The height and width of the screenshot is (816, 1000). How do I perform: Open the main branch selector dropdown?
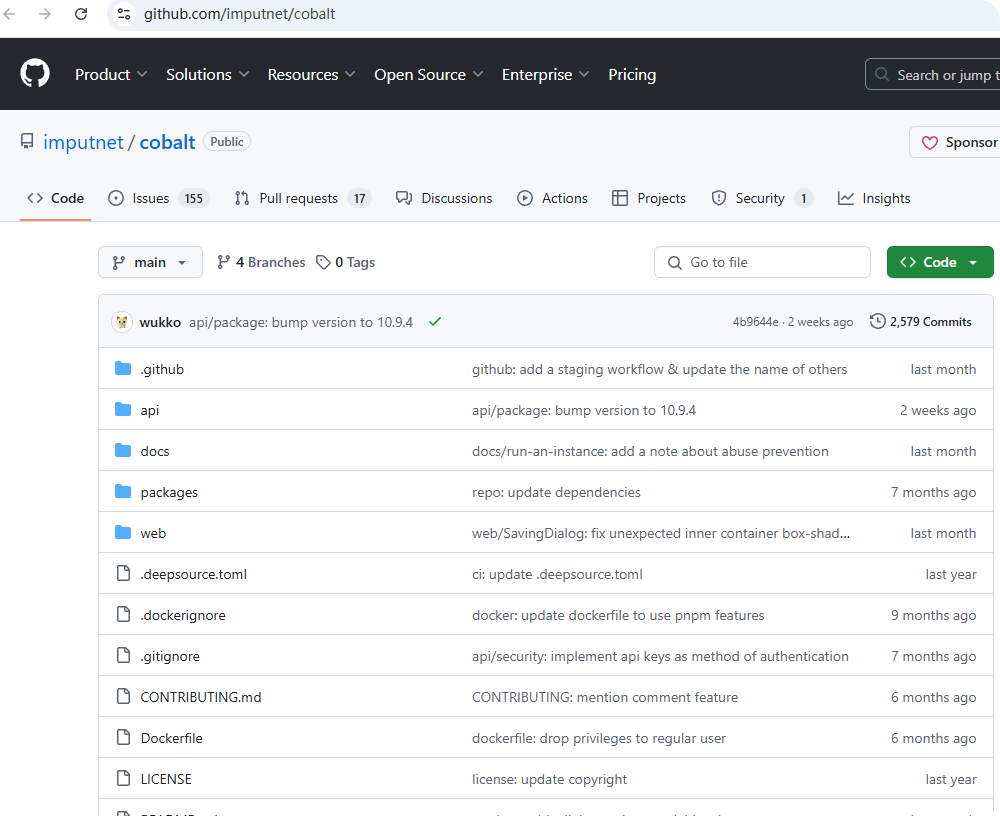click(x=150, y=262)
